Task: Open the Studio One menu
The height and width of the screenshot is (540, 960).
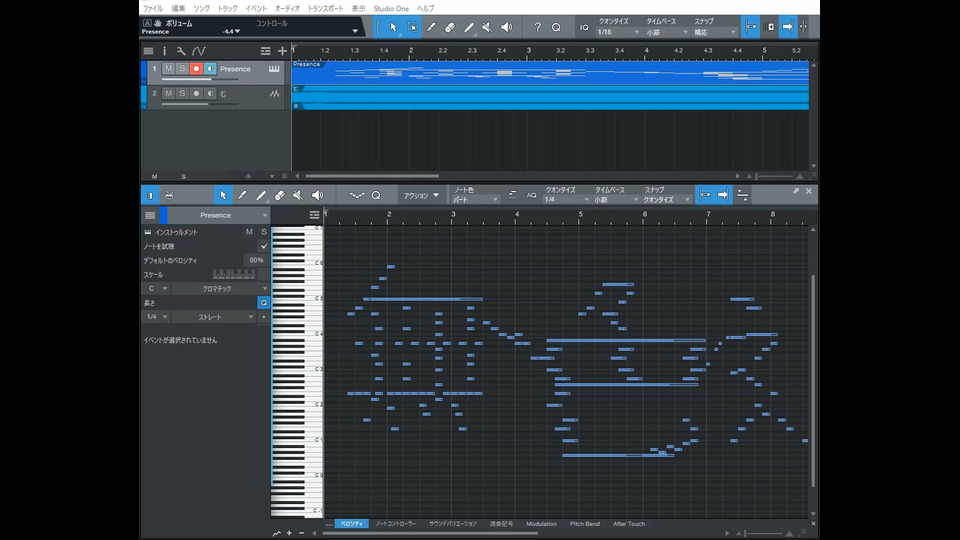Action: (x=391, y=9)
